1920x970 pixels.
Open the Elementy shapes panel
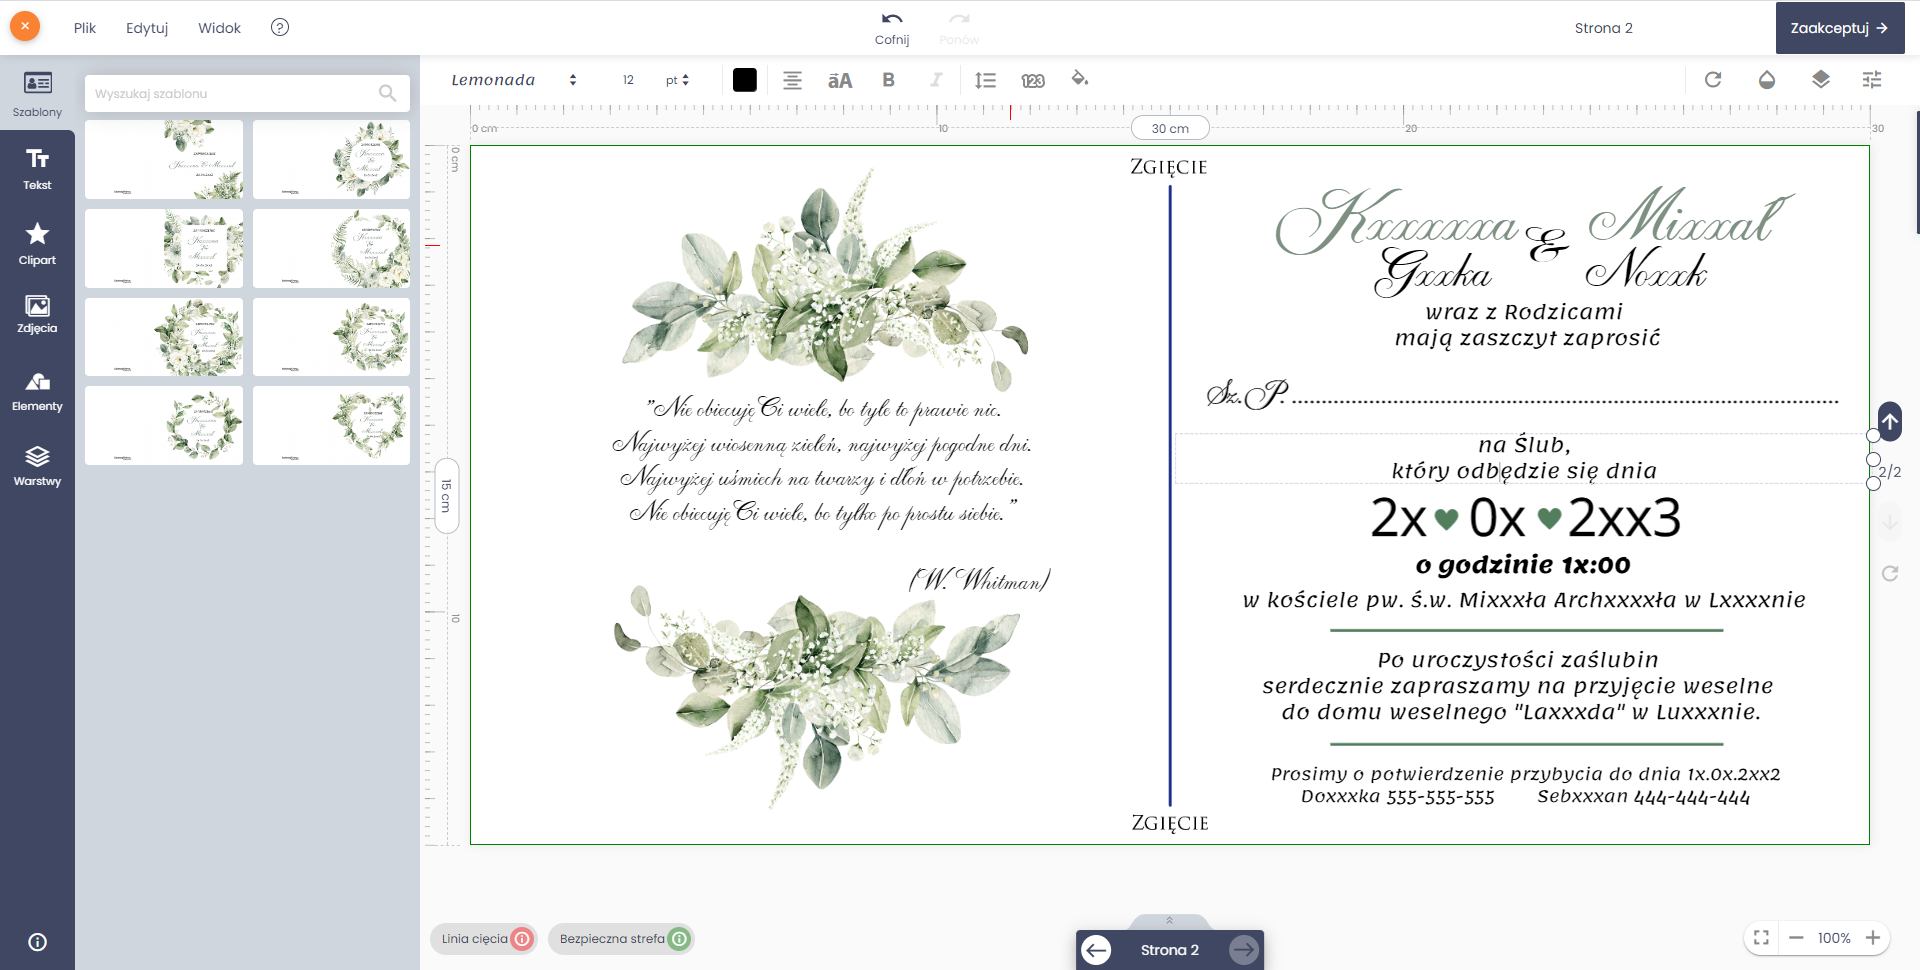pos(37,391)
